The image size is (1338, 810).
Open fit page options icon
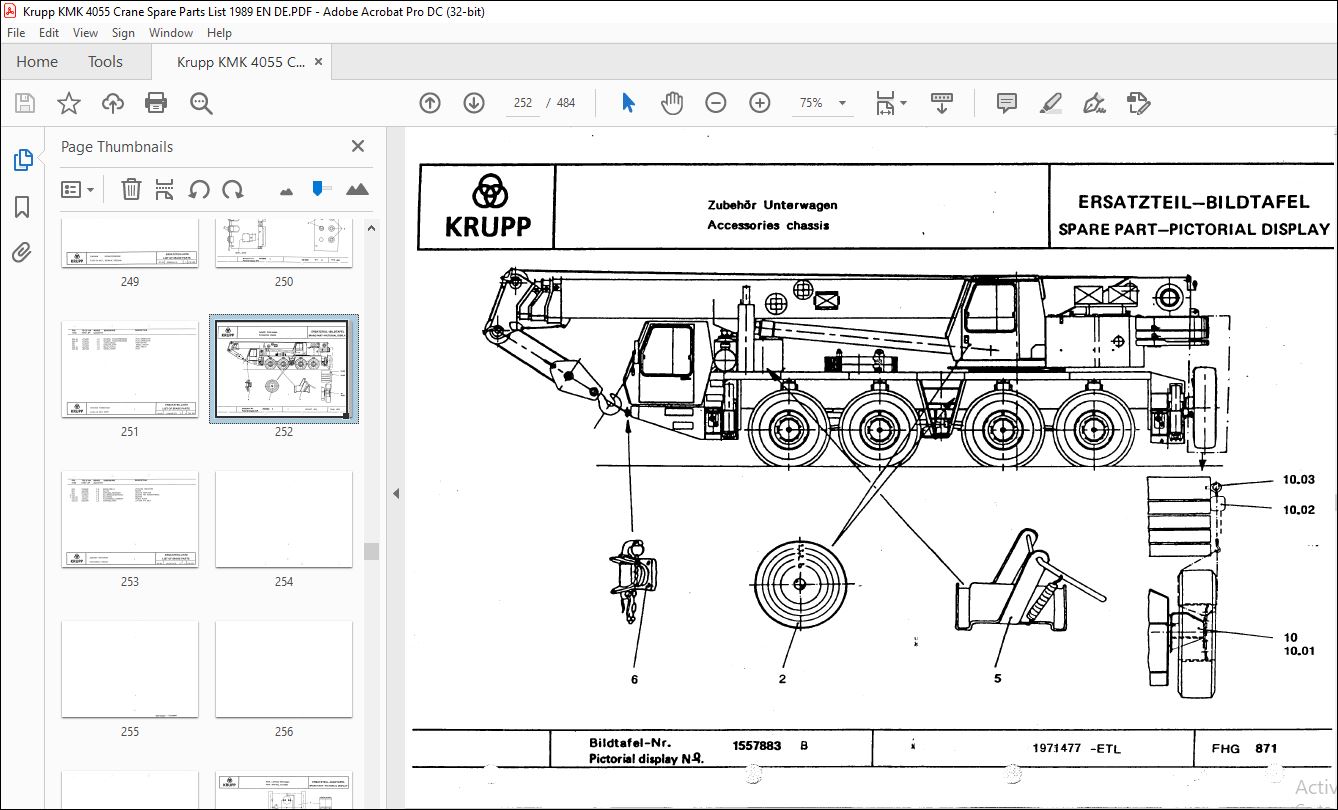(x=890, y=103)
